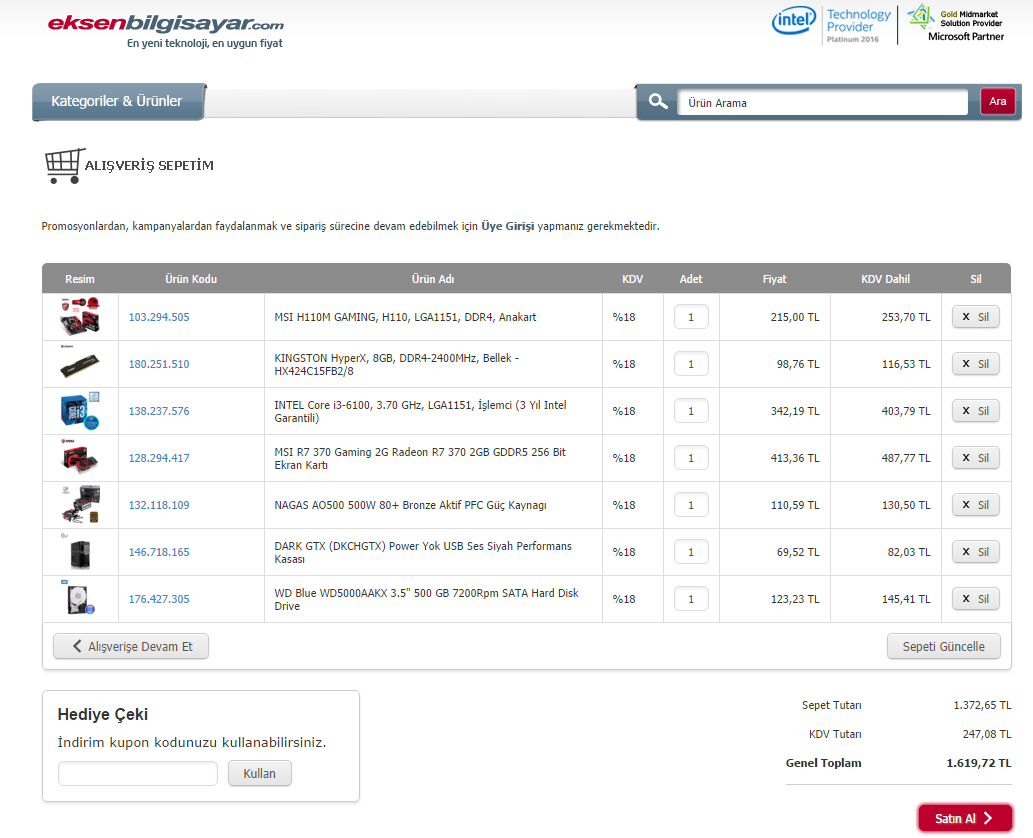1033x838 pixels.
Task: Click the red Ara search button
Action: click(997, 101)
